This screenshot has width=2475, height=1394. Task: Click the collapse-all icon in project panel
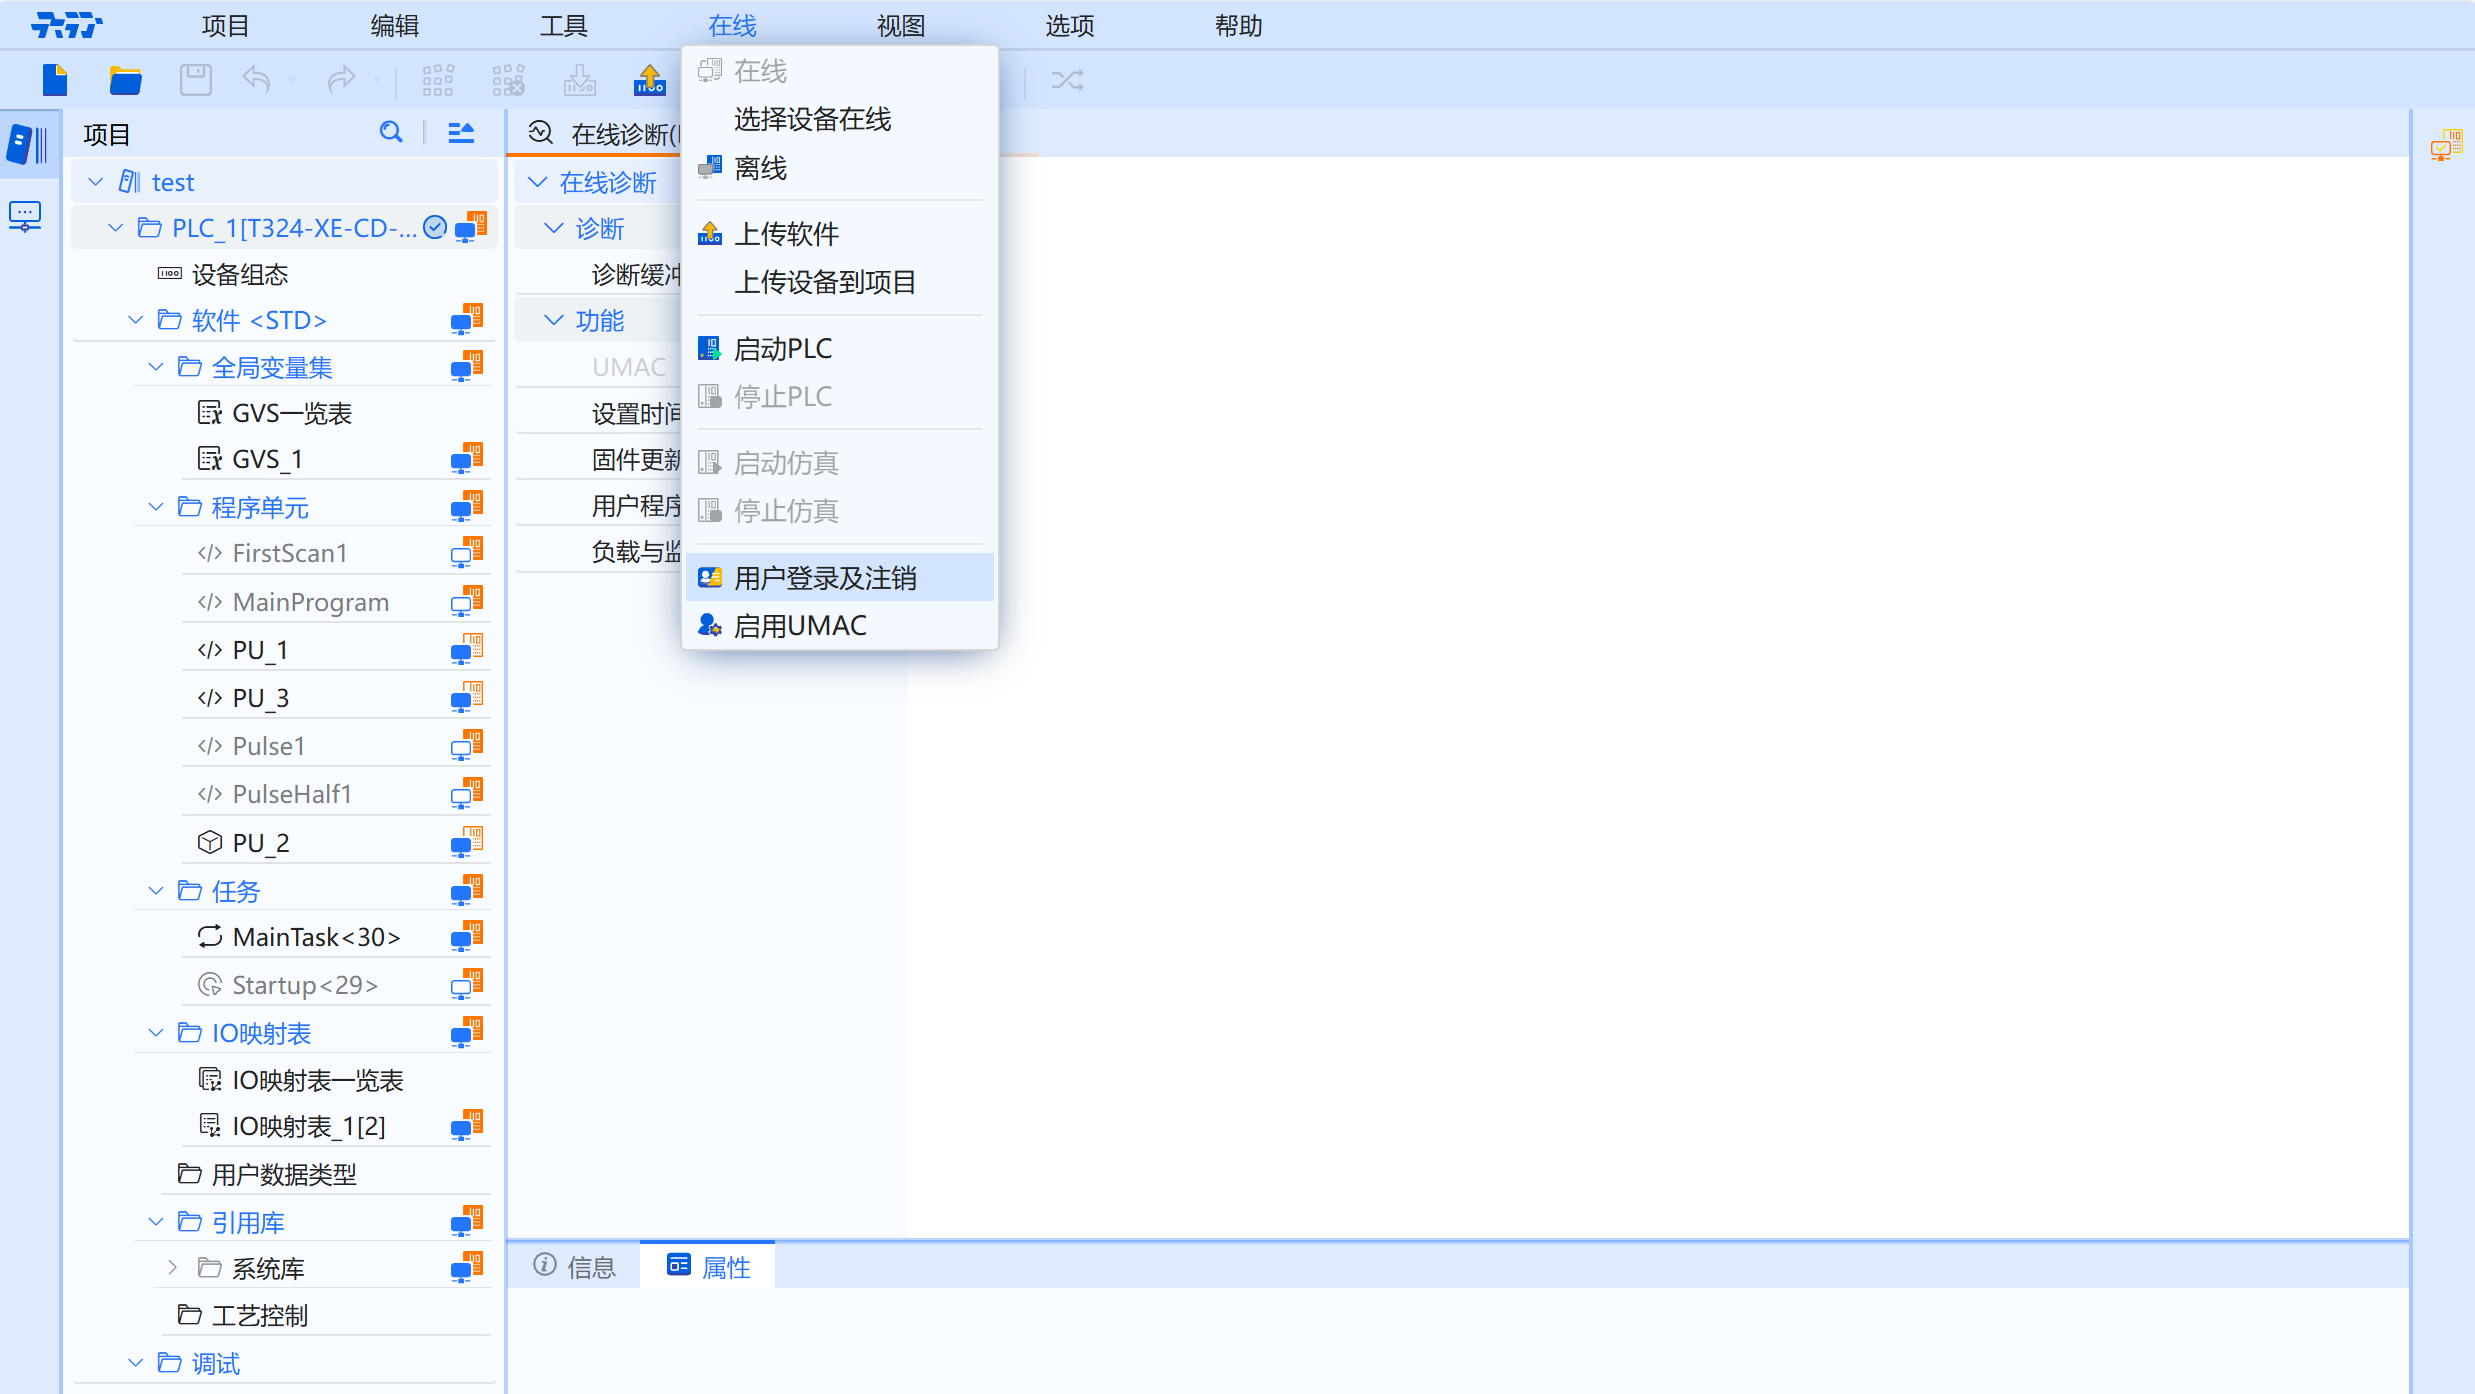[x=461, y=132]
